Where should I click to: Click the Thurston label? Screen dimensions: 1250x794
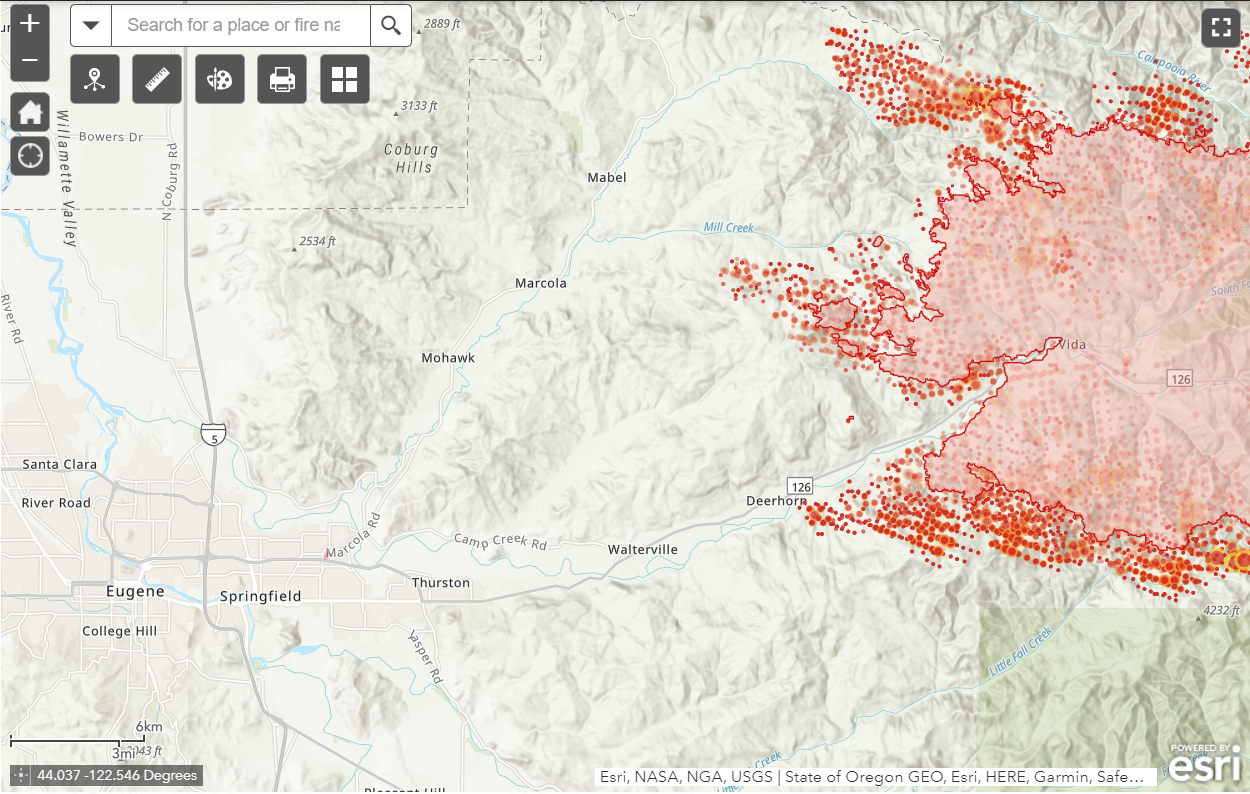(441, 582)
